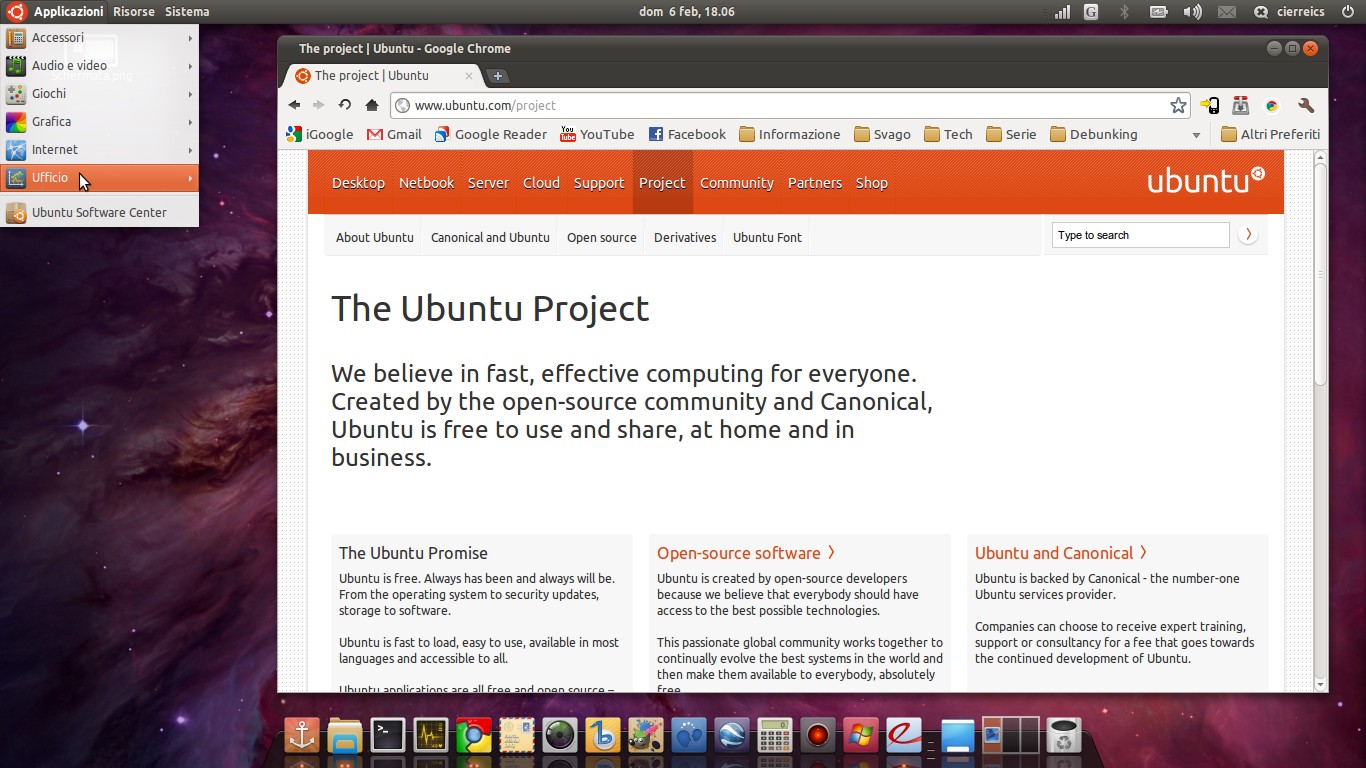Select the Desktop site navigation tab
1366x768 pixels.
[358, 183]
